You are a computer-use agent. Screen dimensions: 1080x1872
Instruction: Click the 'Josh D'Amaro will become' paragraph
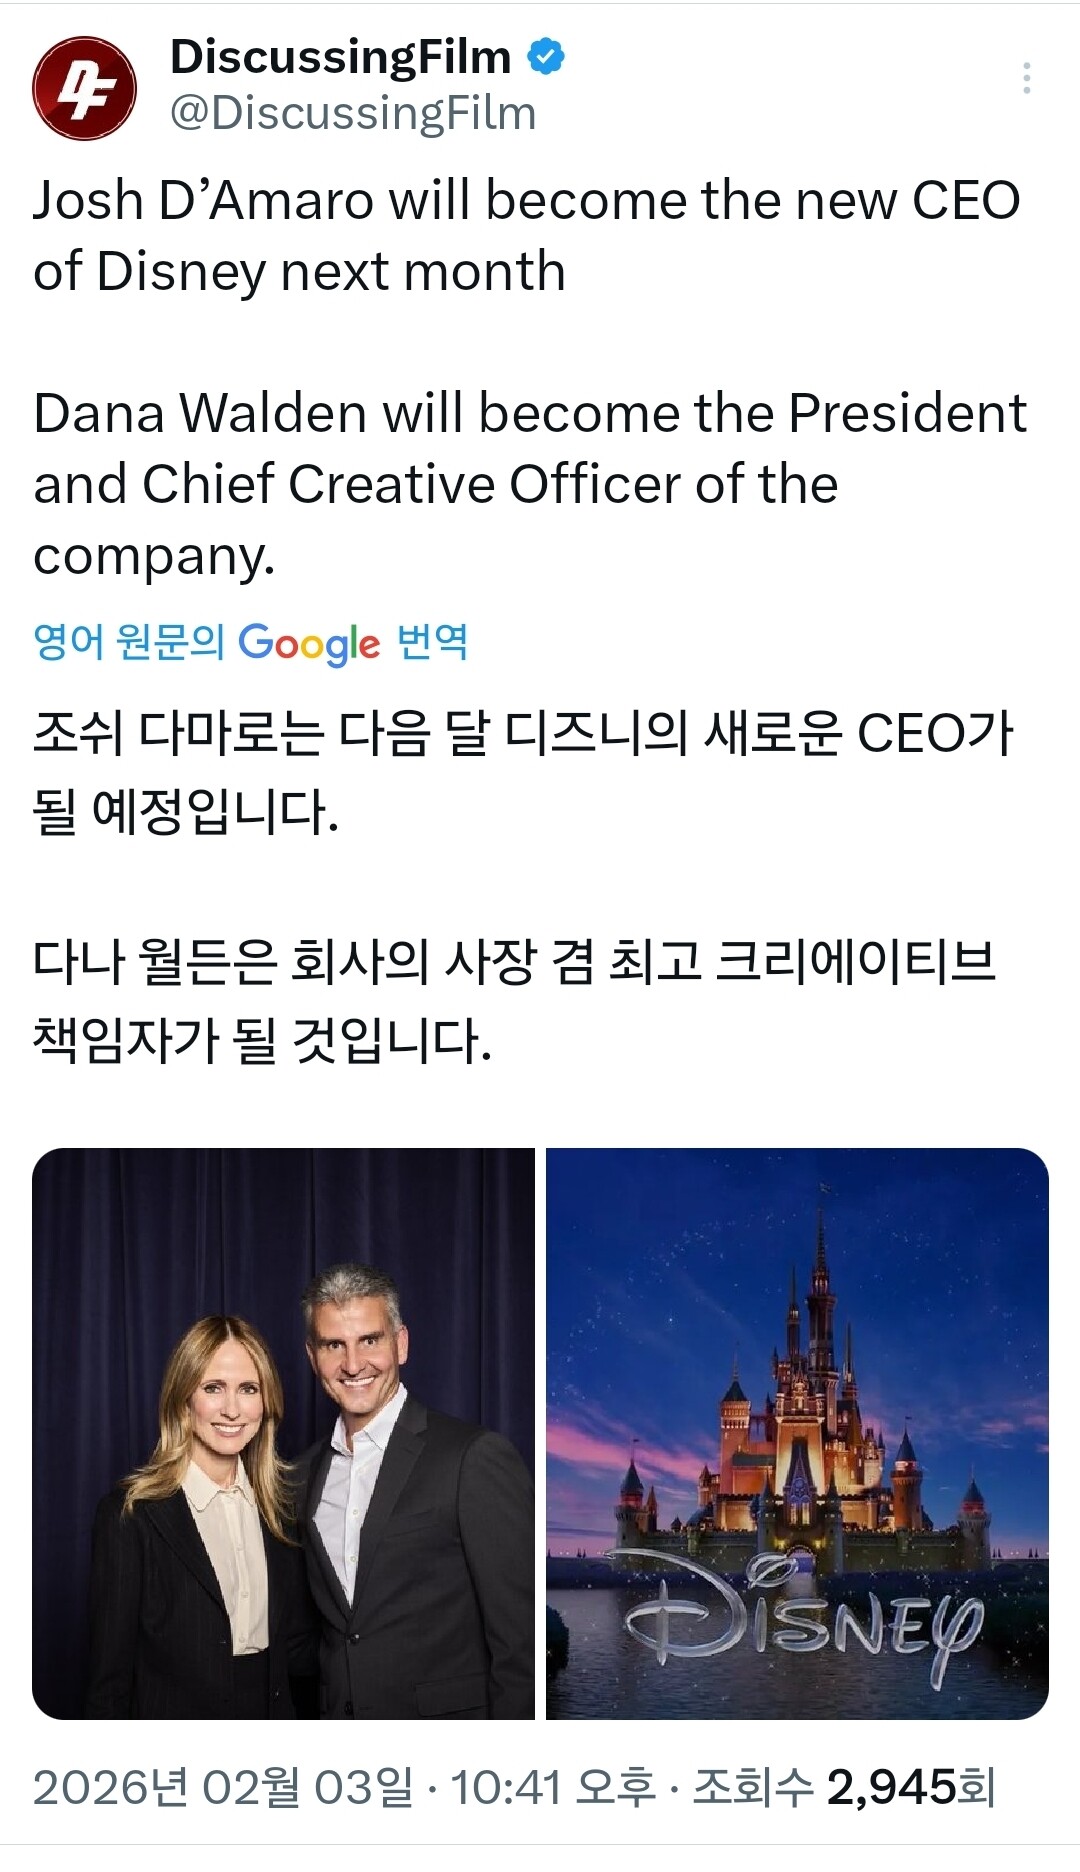[x=526, y=235]
